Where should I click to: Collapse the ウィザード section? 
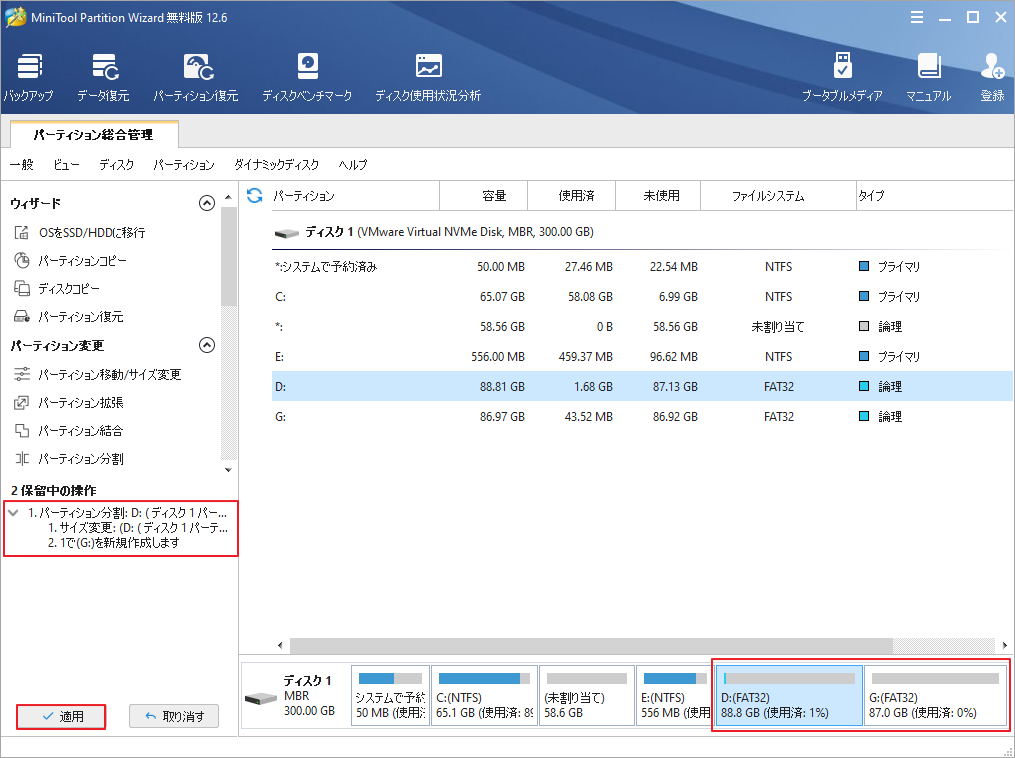point(207,202)
